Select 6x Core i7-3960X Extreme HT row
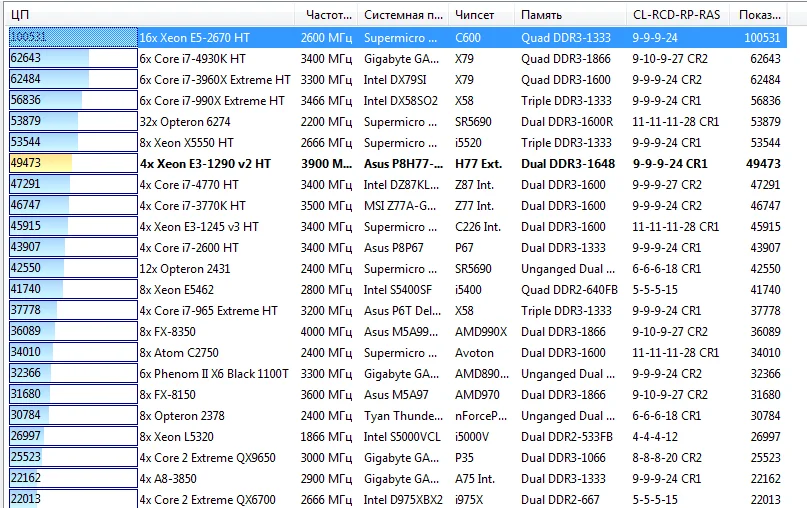Image resolution: width=807 pixels, height=508 pixels. coord(398,80)
